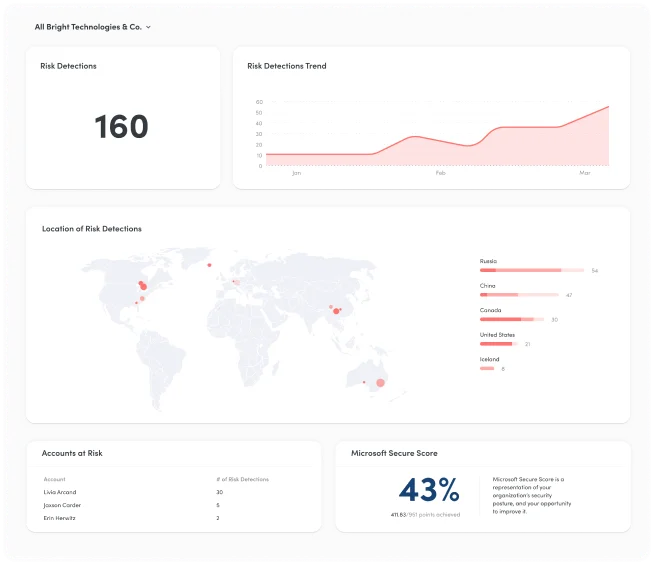
Task: Click the 47 count next to China
Action: click(569, 295)
